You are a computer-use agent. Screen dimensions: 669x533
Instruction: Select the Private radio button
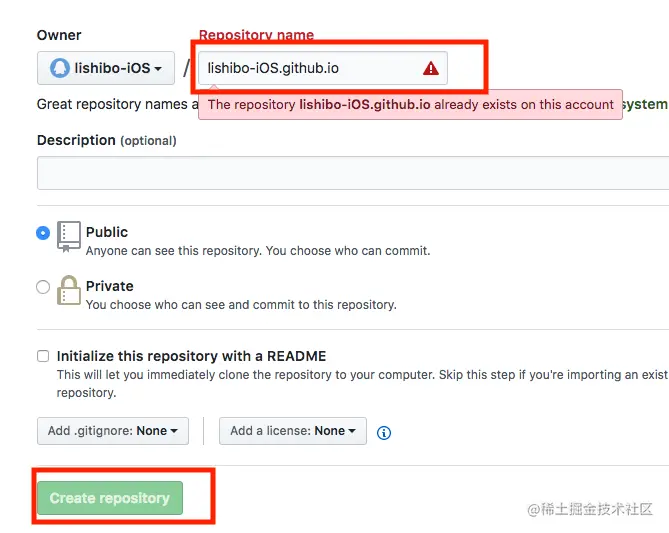coord(43,287)
